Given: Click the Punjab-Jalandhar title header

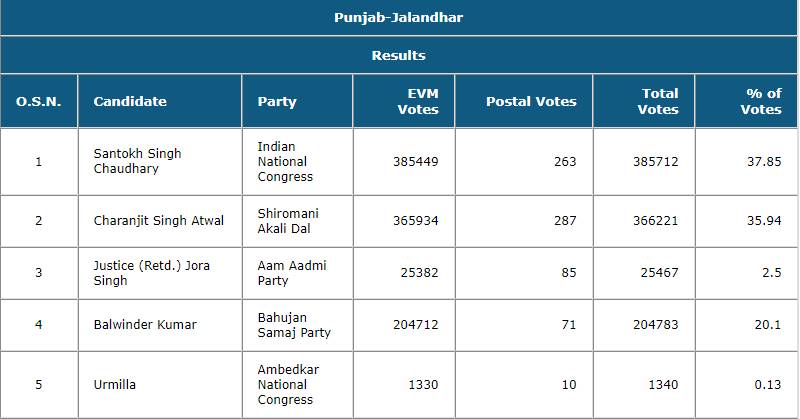Looking at the screenshot, I should pos(398,17).
